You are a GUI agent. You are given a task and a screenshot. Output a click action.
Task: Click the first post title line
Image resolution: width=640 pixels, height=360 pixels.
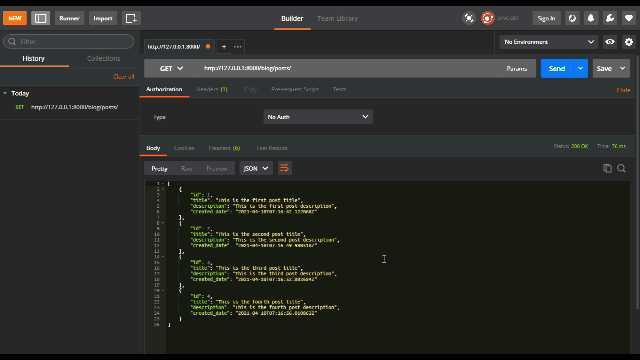coord(246,200)
